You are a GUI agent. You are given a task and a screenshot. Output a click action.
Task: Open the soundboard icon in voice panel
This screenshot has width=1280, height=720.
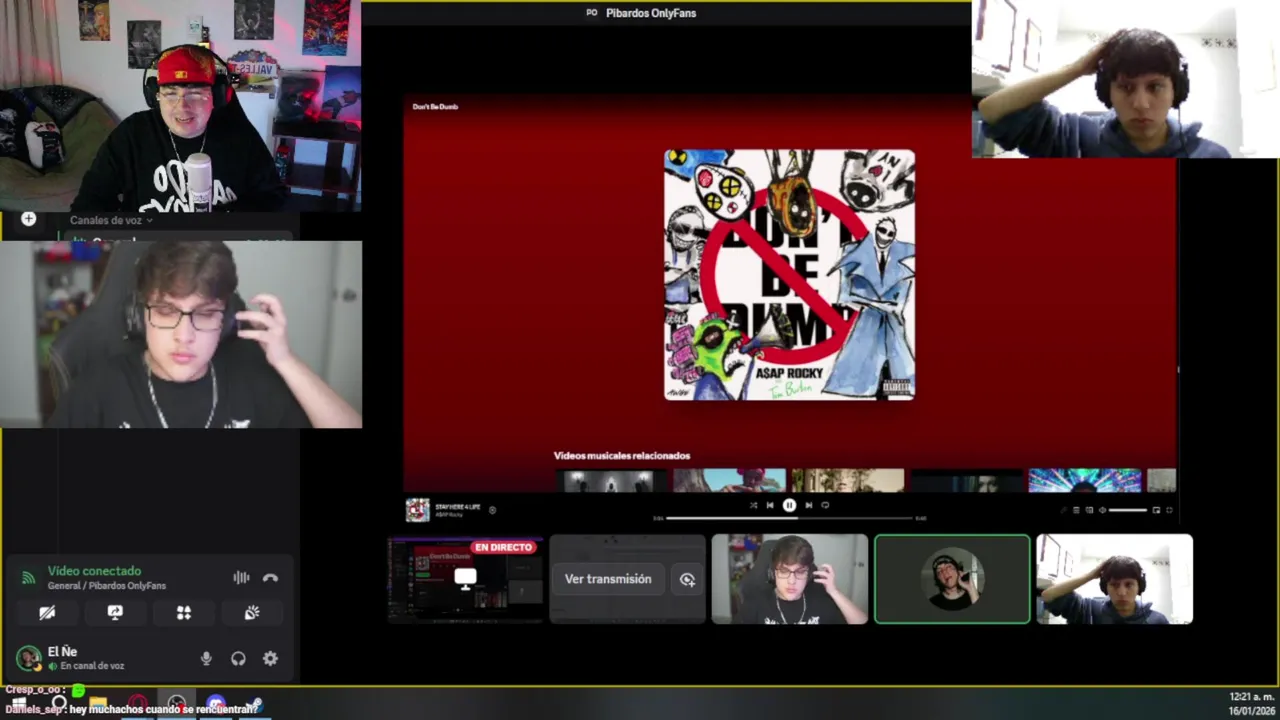point(251,612)
